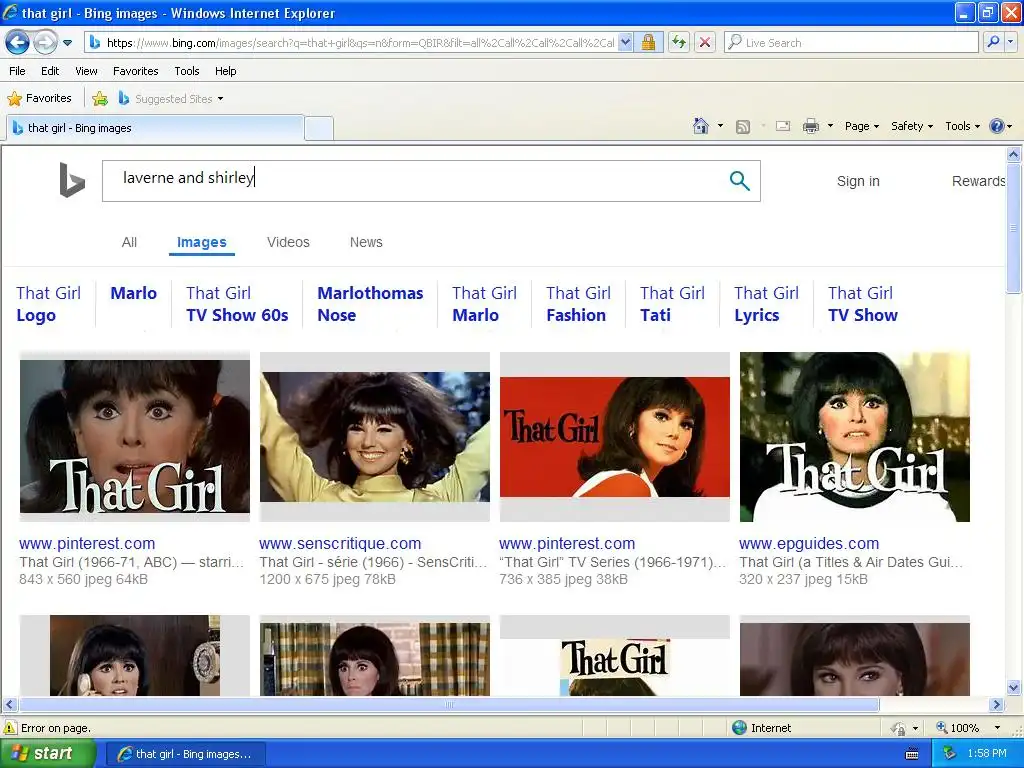Open the Edit menu
The width and height of the screenshot is (1024, 768).
click(50, 71)
